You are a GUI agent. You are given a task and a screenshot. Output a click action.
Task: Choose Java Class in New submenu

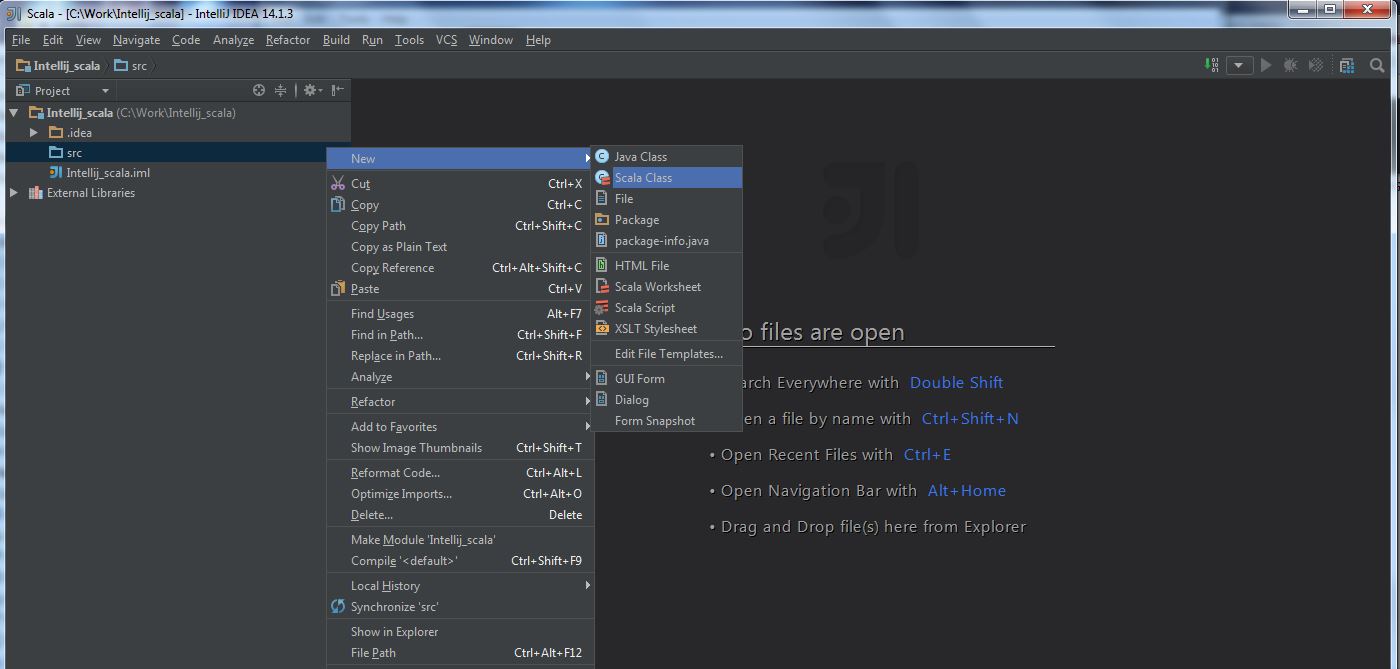tap(666, 157)
